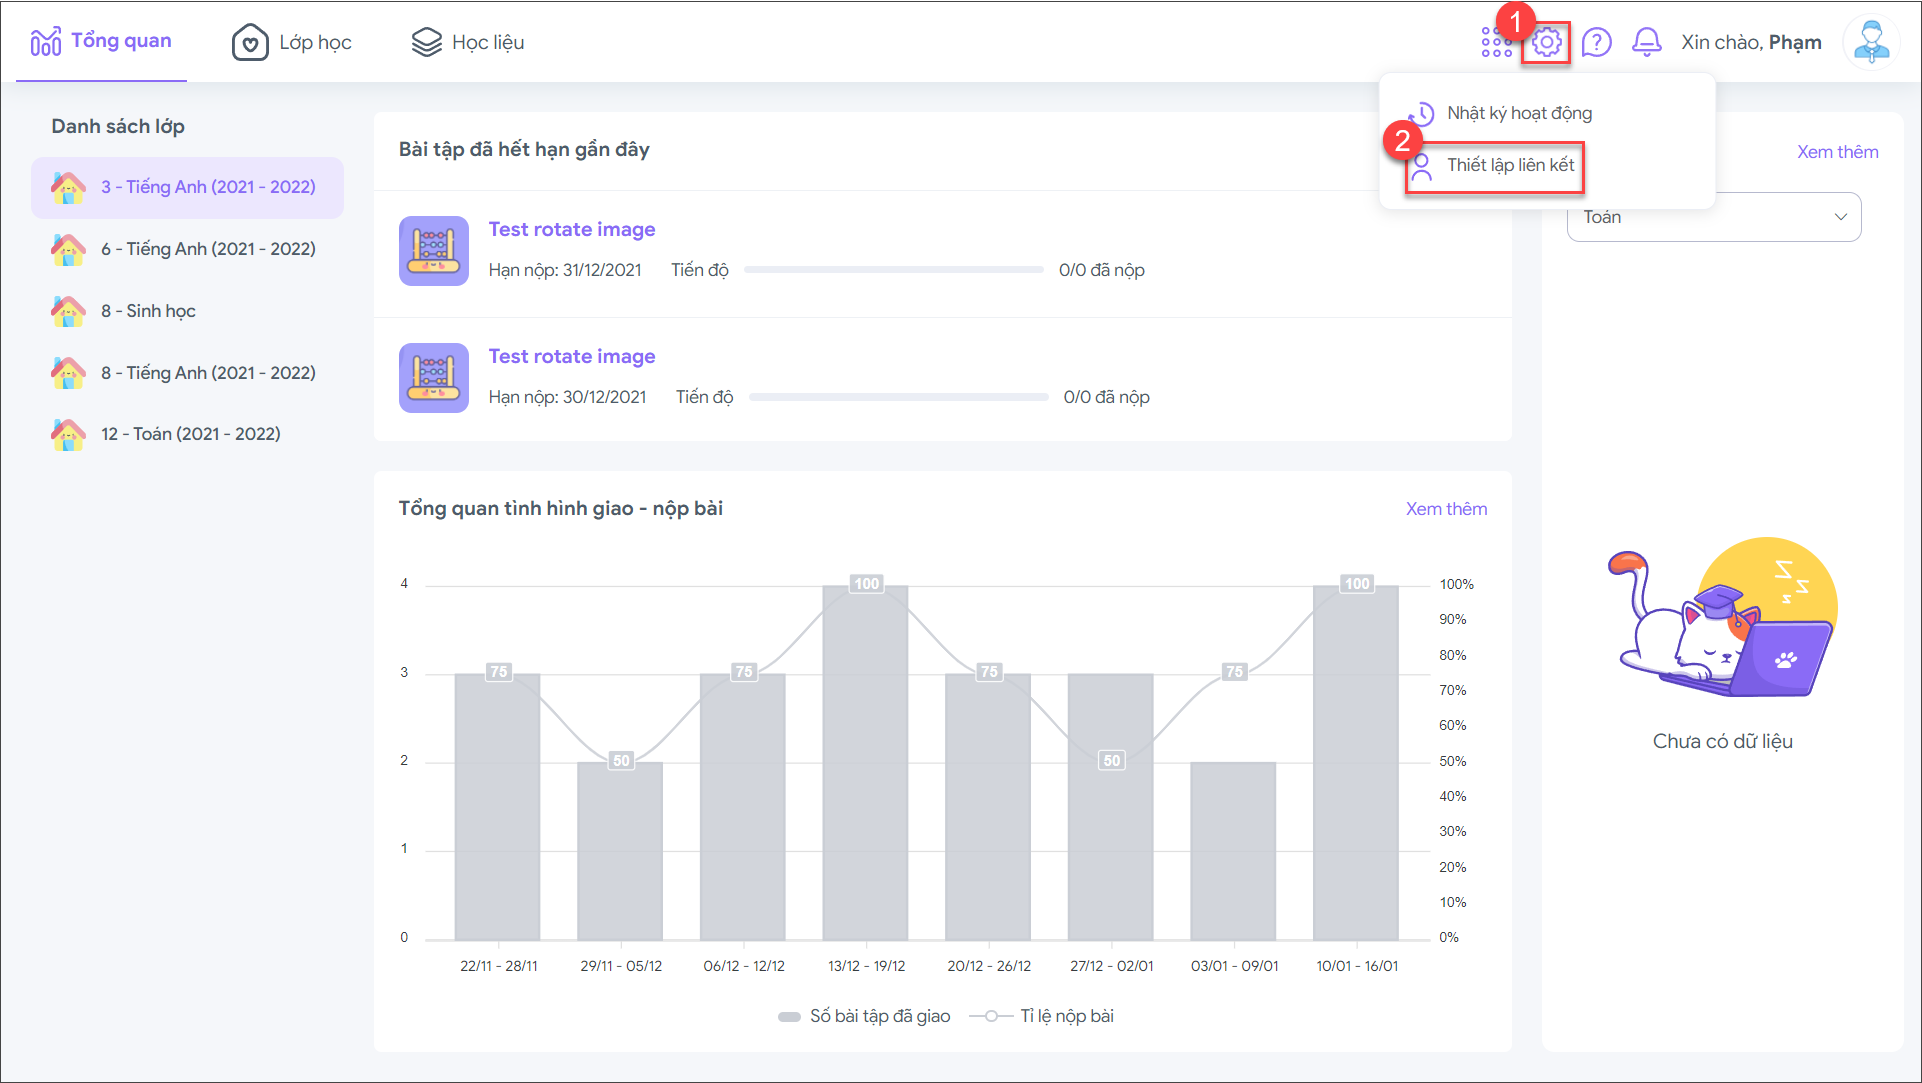
Task: Open the notifications bell icon
Action: pos(1646,43)
